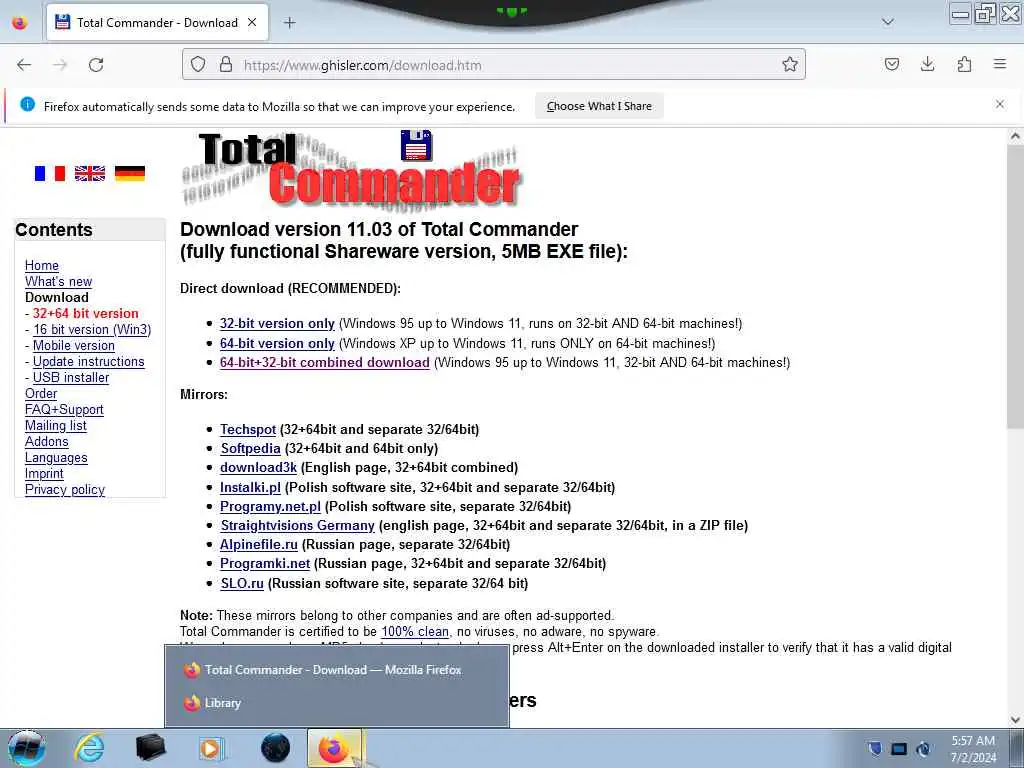Close the Total Commander - Download tab

click(252, 22)
